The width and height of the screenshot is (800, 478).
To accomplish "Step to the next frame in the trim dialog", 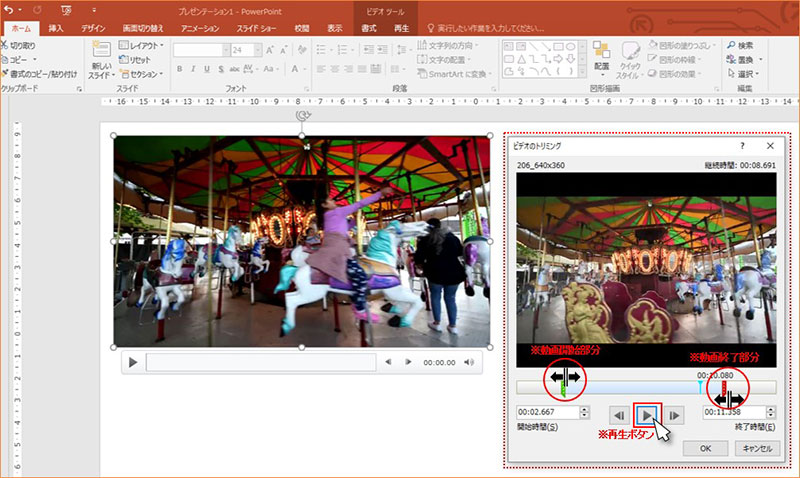I will [x=676, y=414].
